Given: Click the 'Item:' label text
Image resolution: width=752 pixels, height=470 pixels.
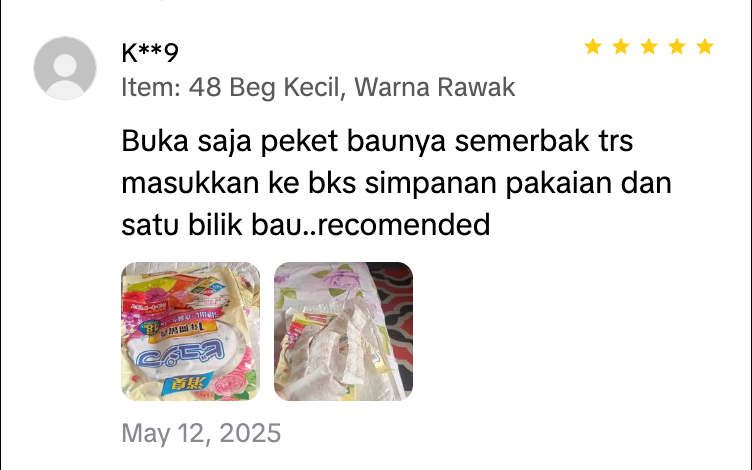Looking at the screenshot, I should (151, 87).
